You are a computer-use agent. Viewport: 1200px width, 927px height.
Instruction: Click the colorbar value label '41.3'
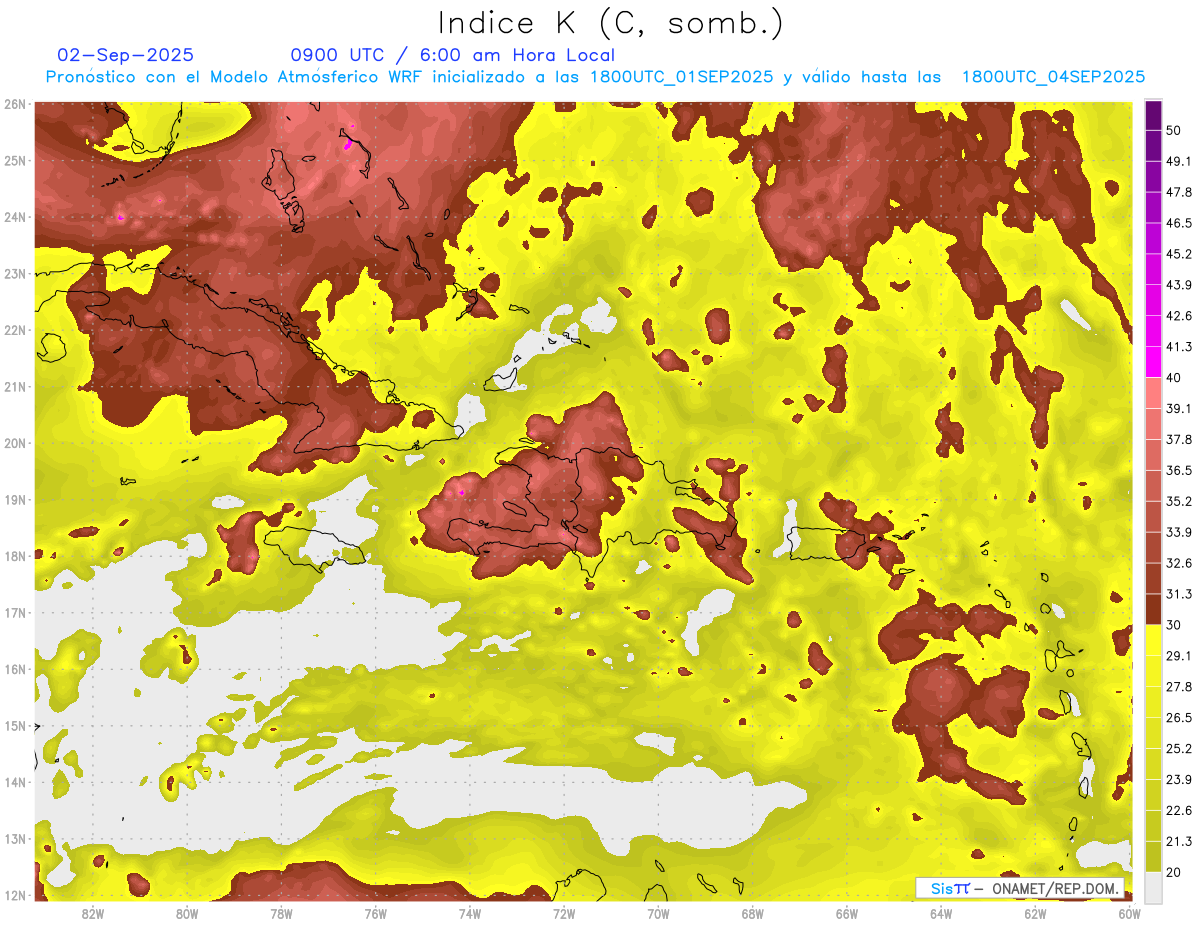[x=1178, y=347]
